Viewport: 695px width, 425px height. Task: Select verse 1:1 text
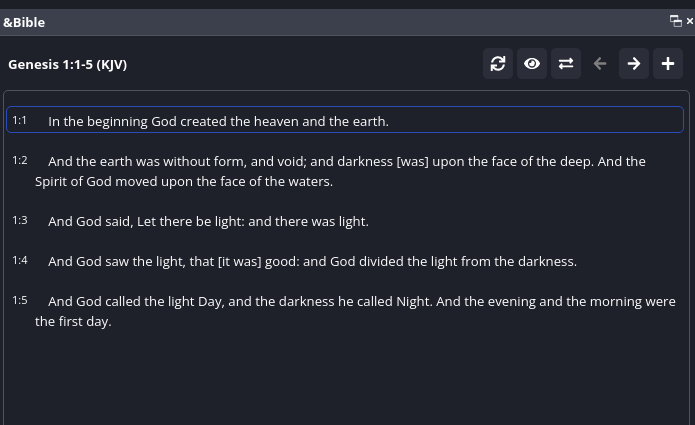pos(218,121)
